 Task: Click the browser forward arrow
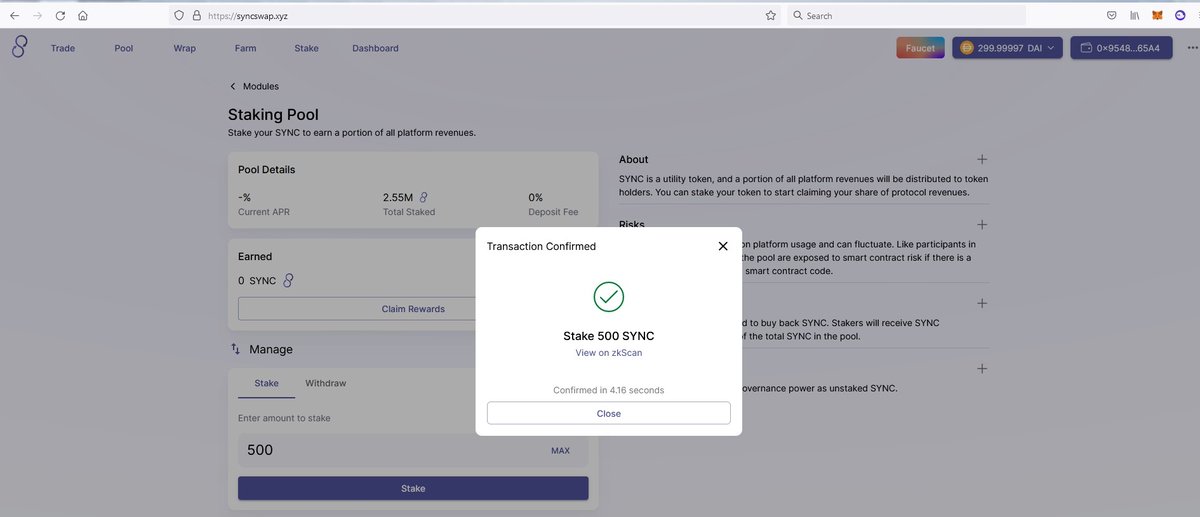(x=37, y=16)
